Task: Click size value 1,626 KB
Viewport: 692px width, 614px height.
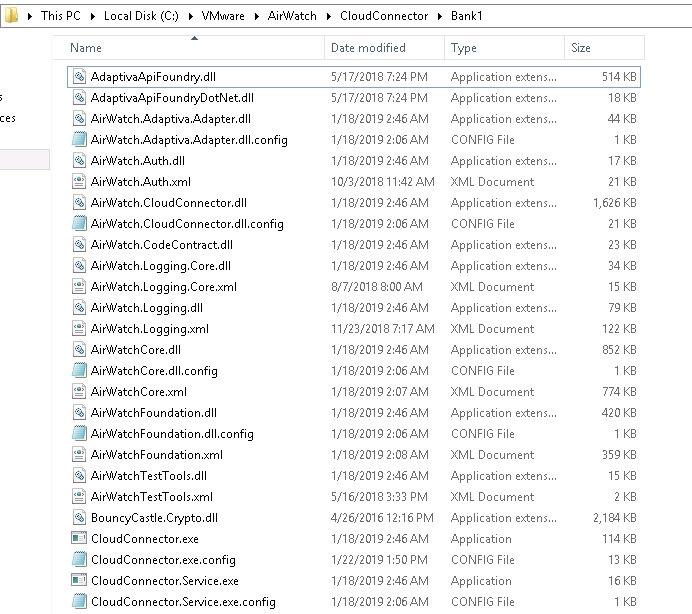Action: click(615, 203)
